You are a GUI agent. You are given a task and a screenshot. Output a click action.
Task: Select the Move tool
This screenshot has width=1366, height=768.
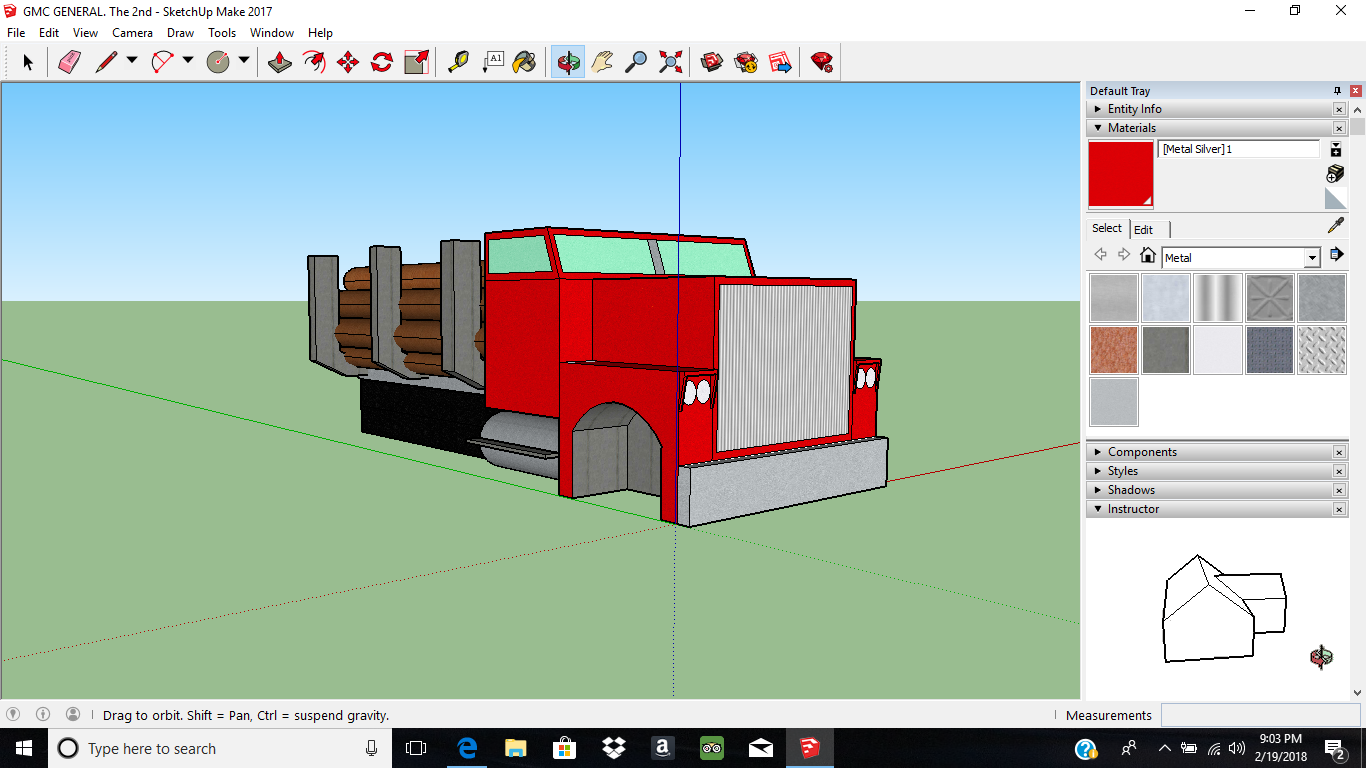[x=348, y=62]
